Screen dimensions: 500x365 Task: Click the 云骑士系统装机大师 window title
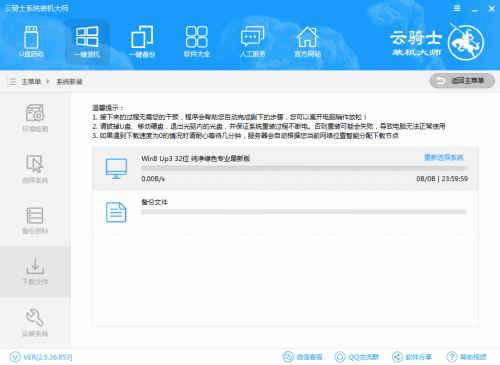[x=37, y=8]
